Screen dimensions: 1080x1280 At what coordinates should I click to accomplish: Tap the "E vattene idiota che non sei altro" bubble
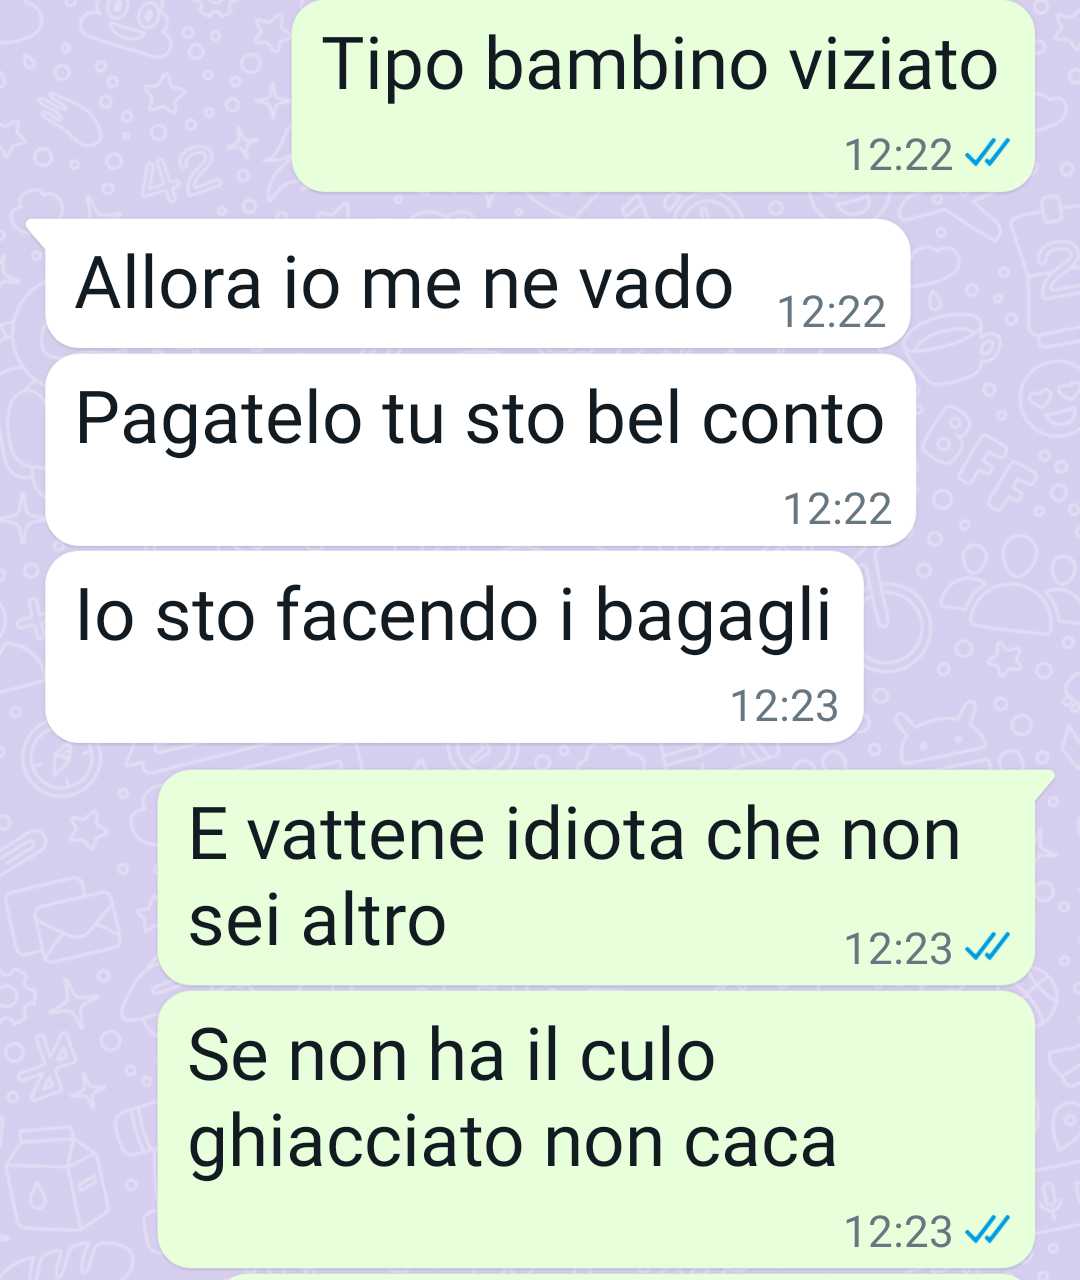(596, 877)
